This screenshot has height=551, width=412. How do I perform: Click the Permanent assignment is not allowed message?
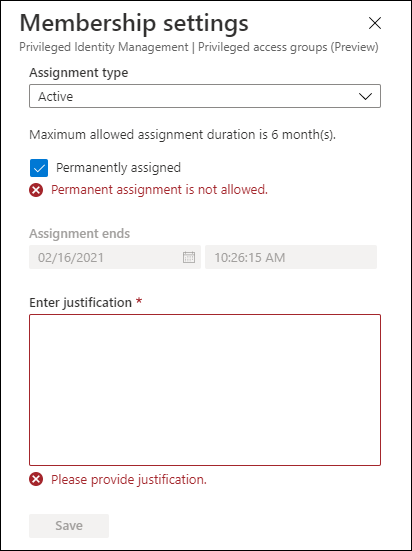[159, 190]
